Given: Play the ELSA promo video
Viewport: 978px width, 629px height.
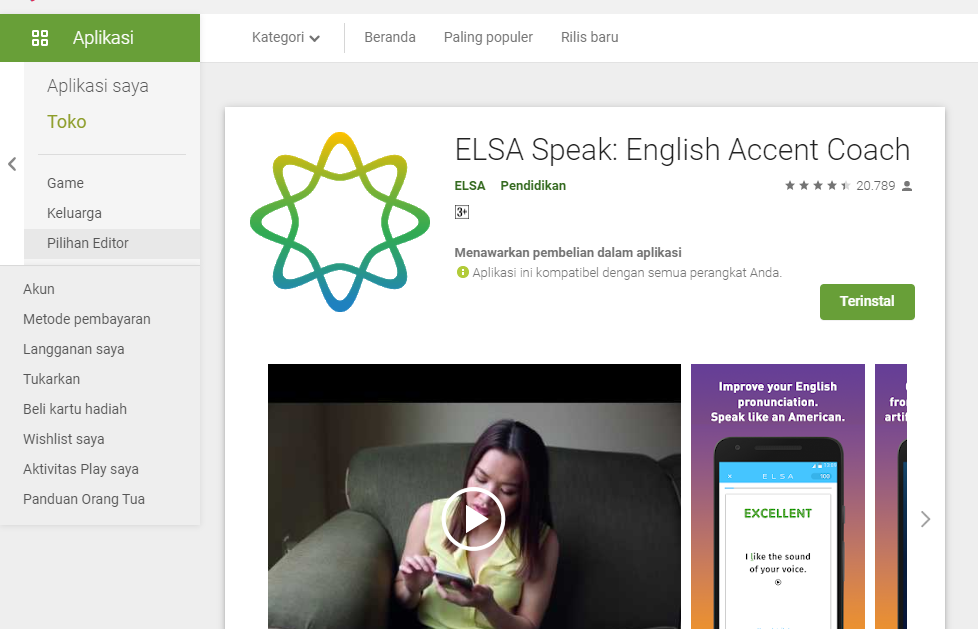Looking at the screenshot, I should [x=473, y=519].
